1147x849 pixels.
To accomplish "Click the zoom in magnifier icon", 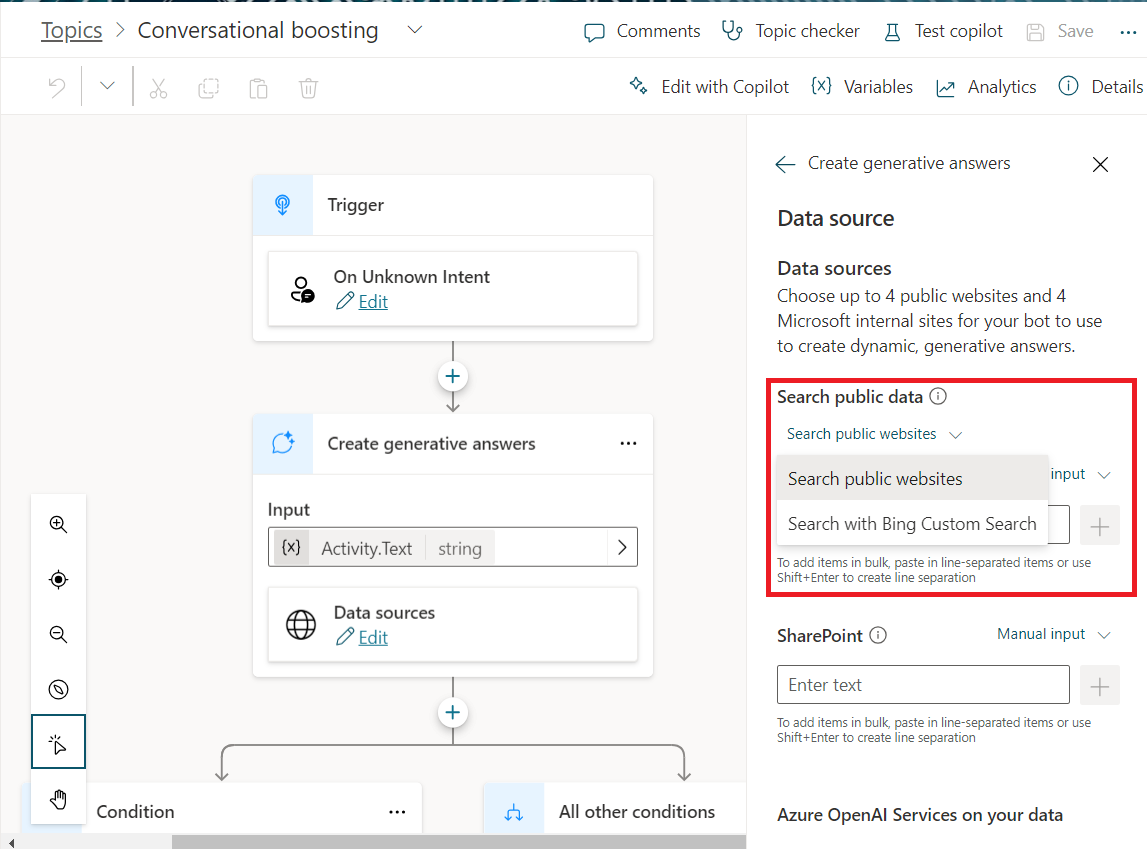I will (x=58, y=524).
